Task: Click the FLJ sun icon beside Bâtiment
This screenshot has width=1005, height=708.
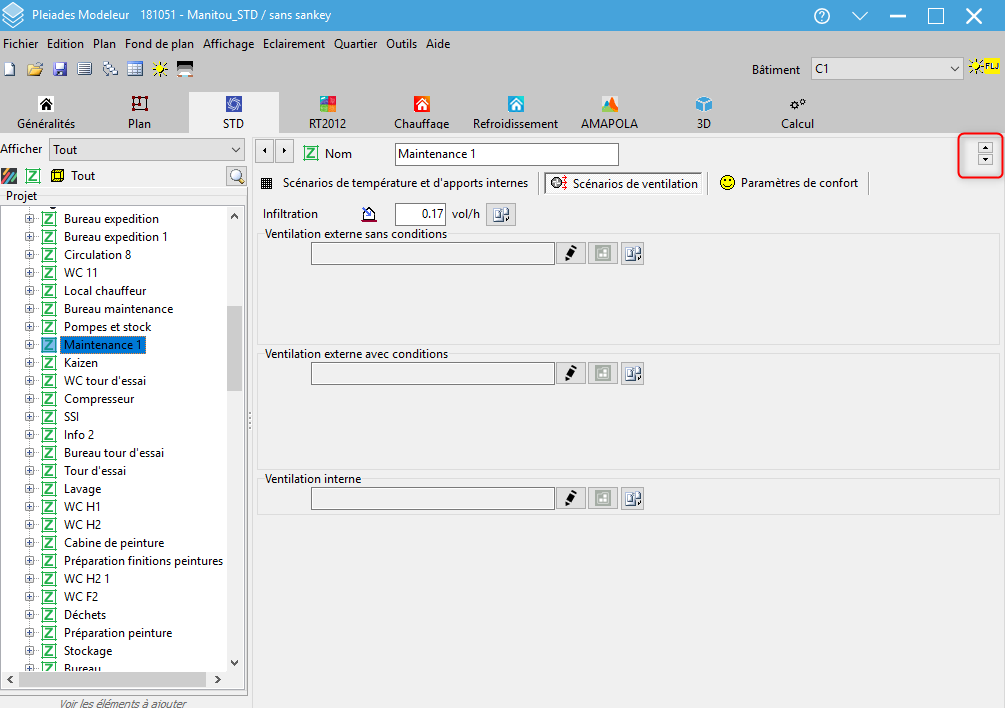Action: 984,68
